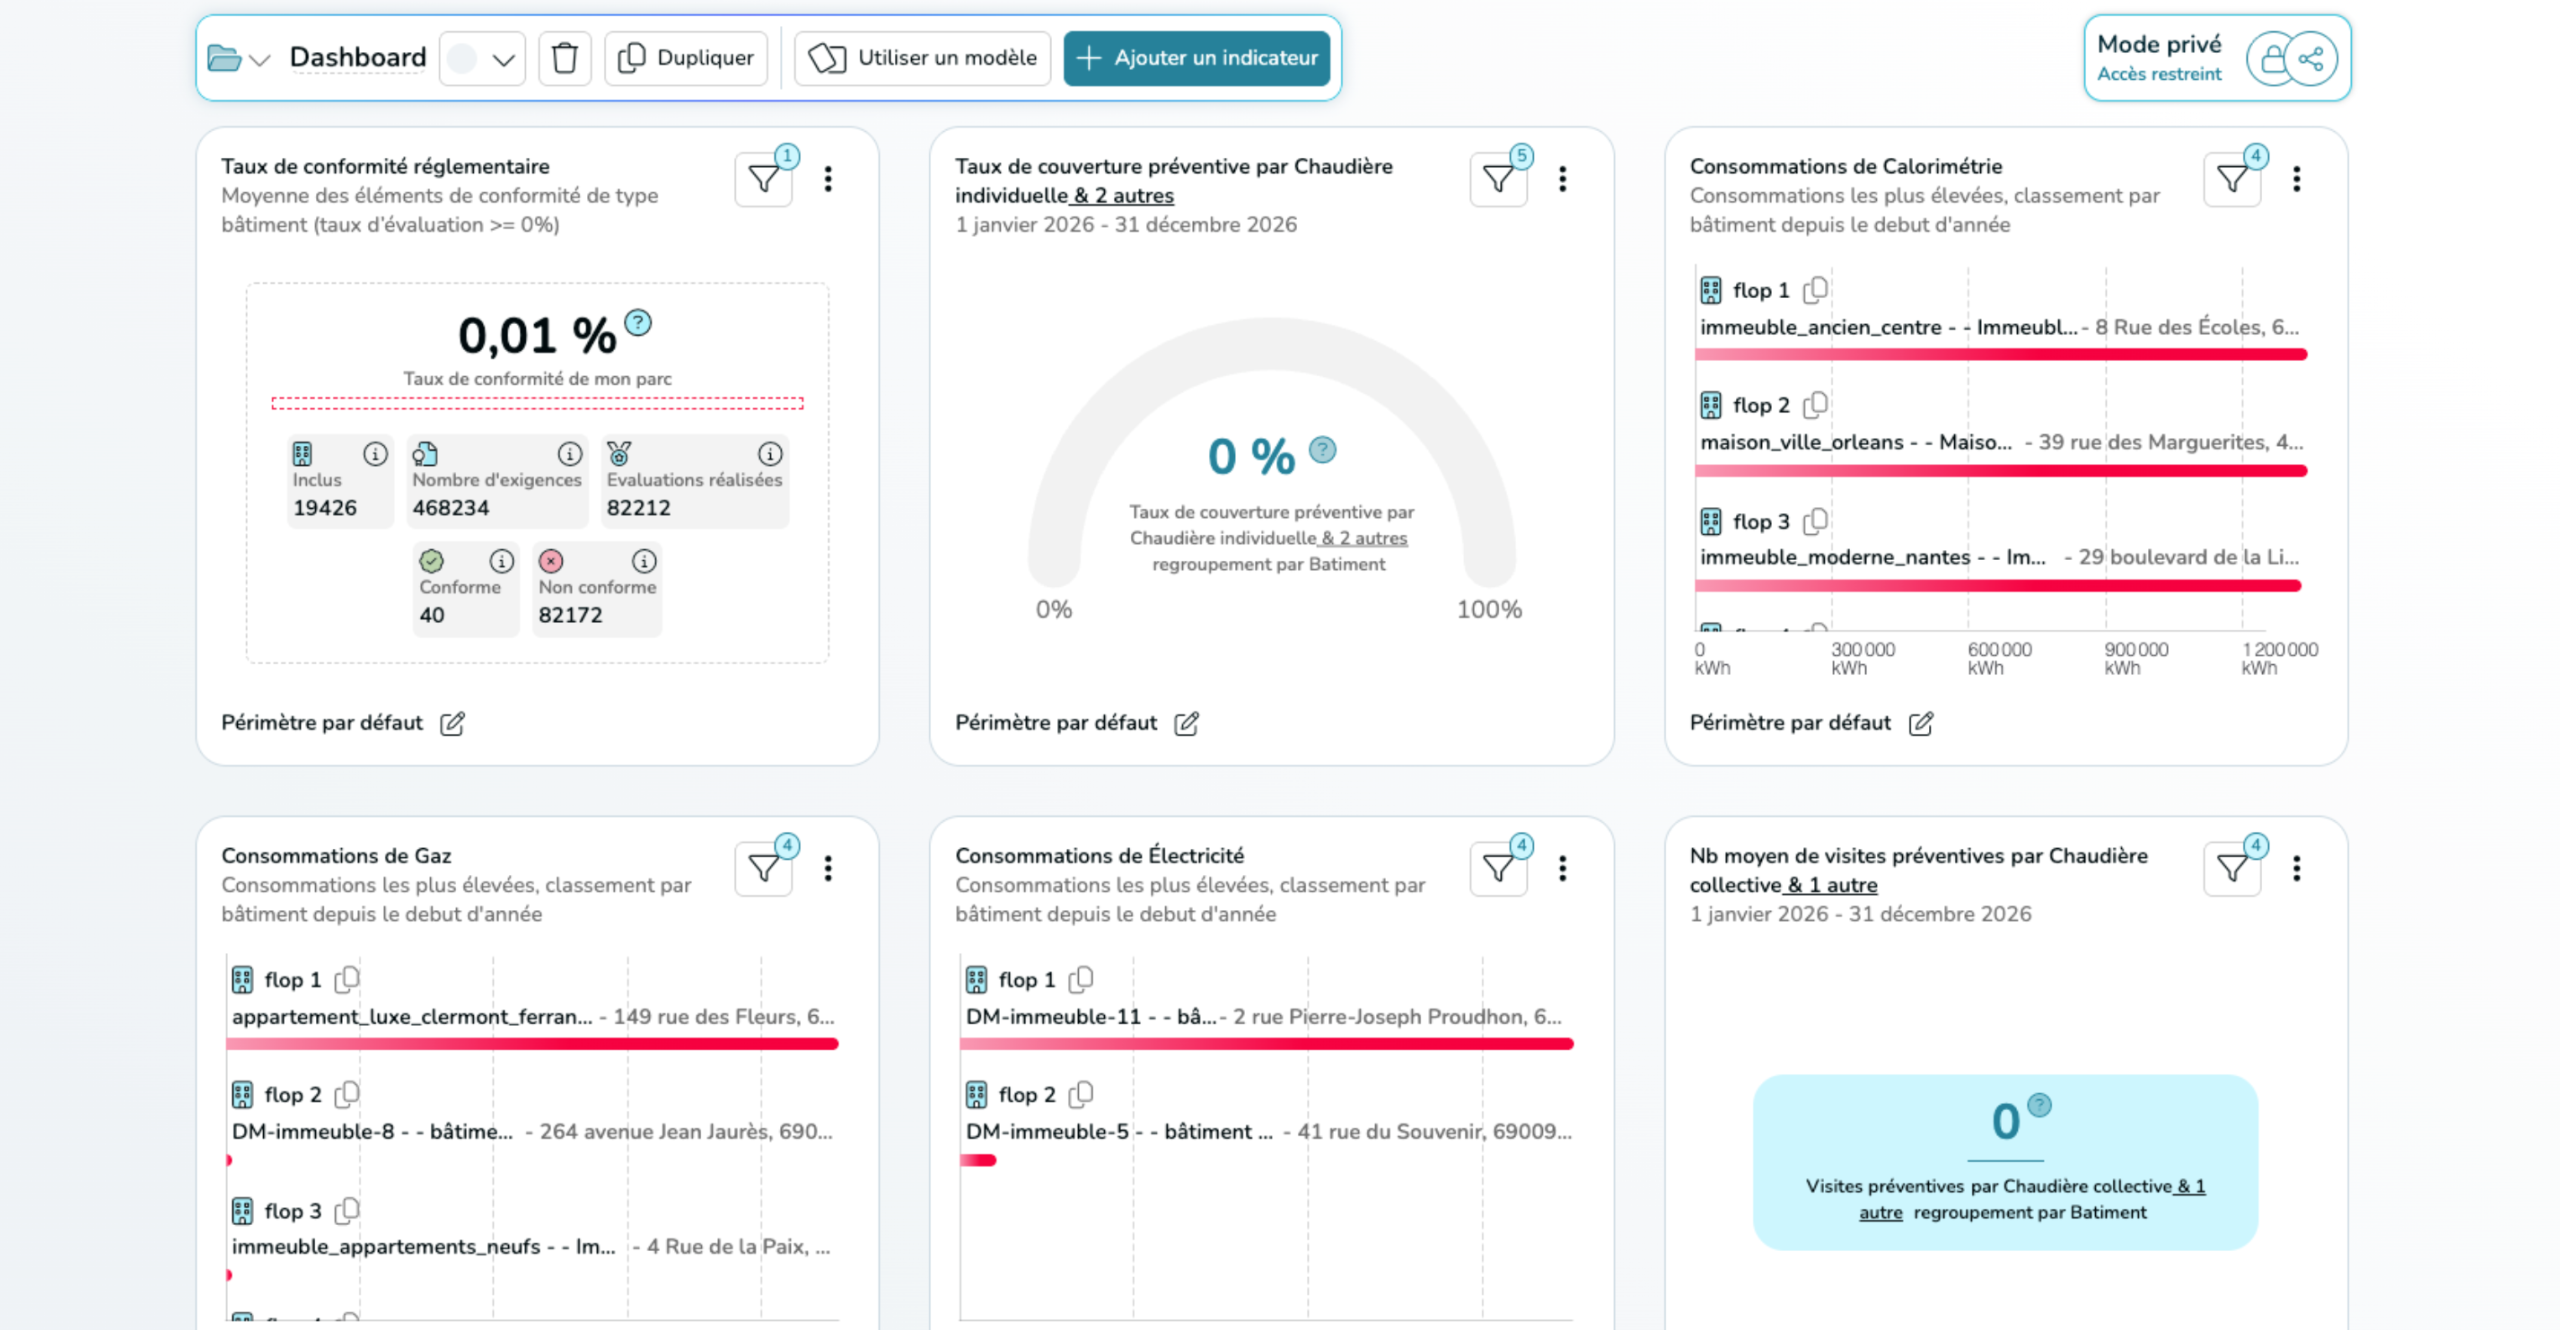Open the dashboard color dropdown

(482, 59)
